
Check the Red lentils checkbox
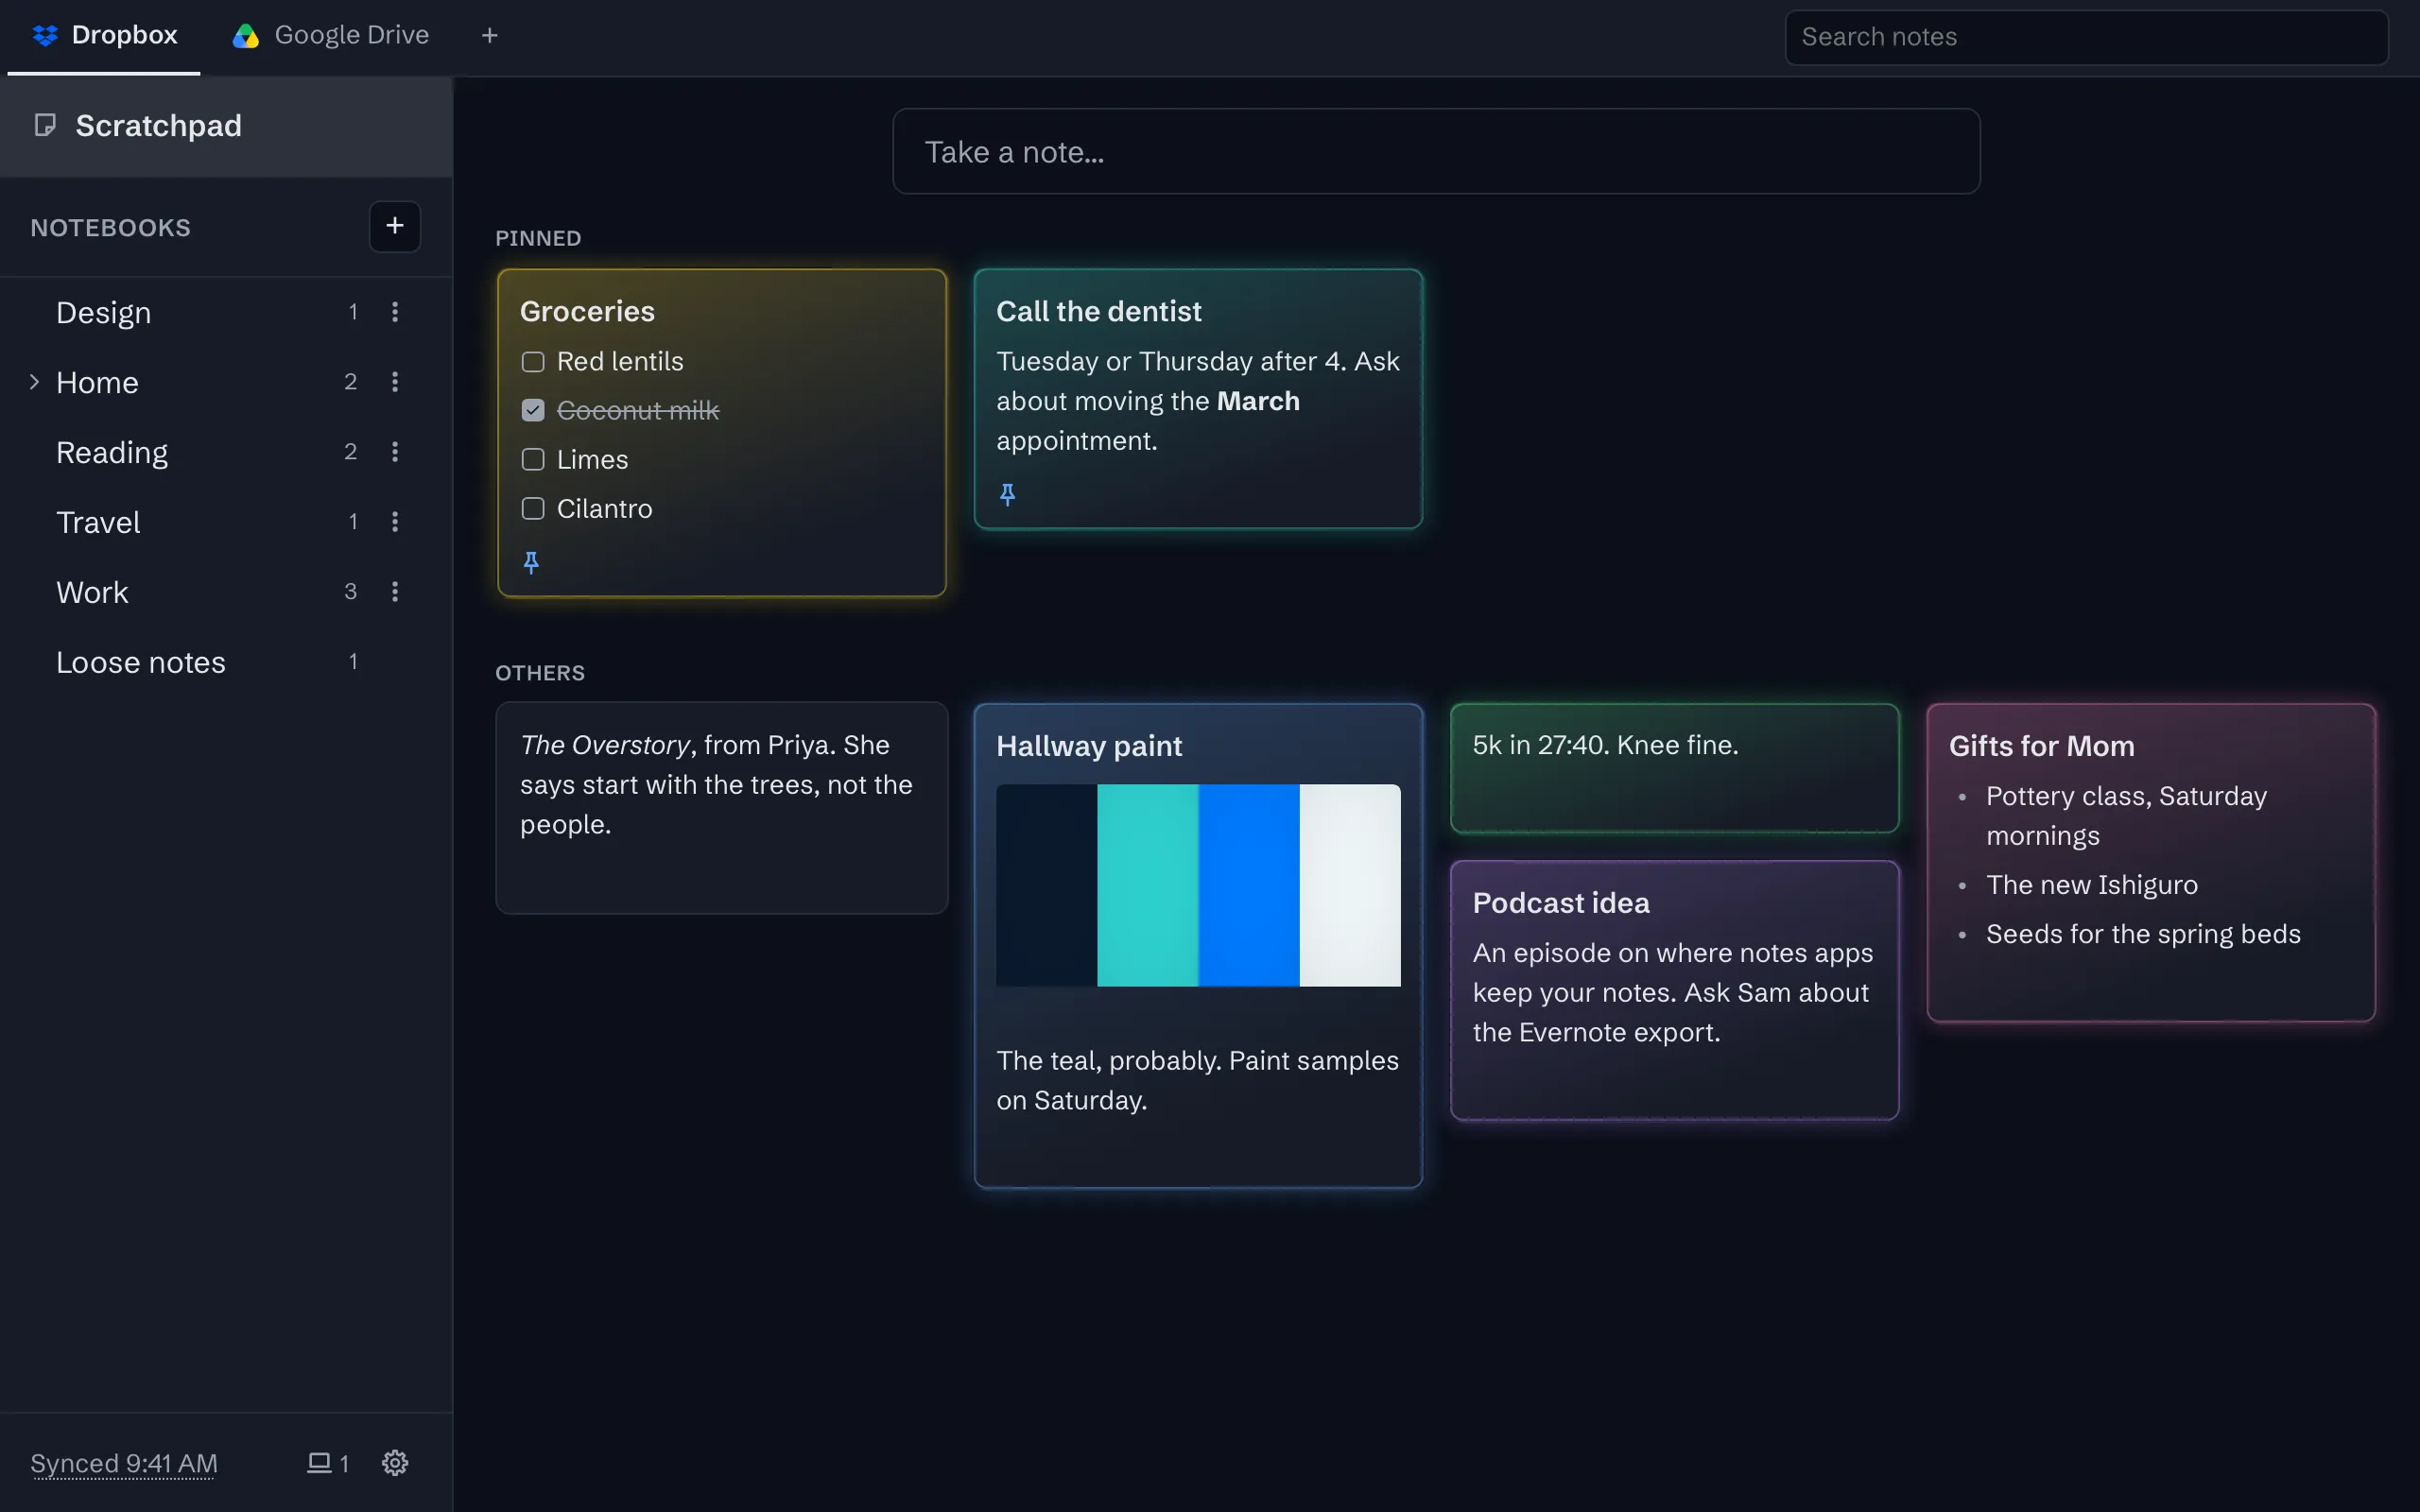coord(533,361)
